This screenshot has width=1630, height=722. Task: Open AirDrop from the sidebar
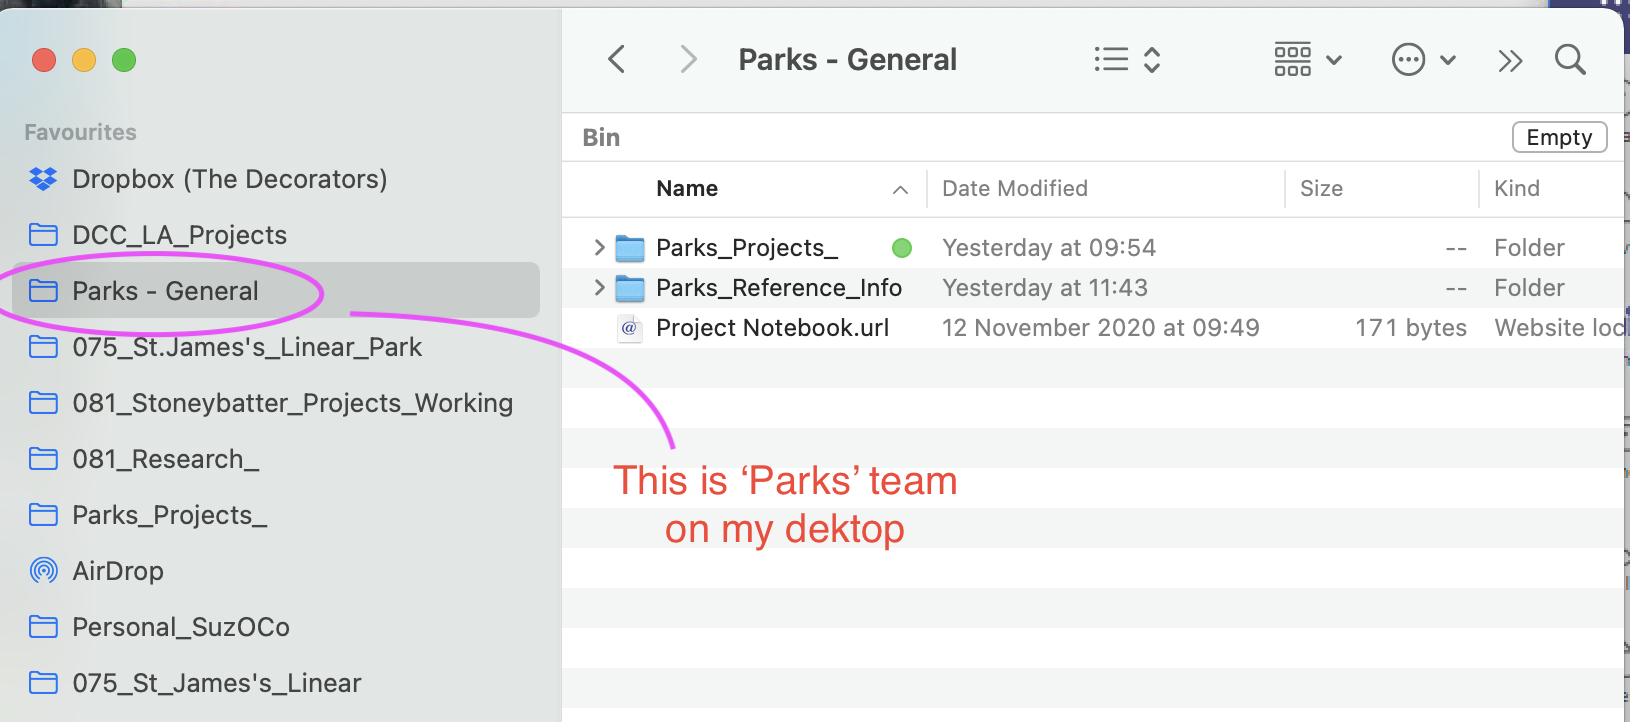coord(118,571)
